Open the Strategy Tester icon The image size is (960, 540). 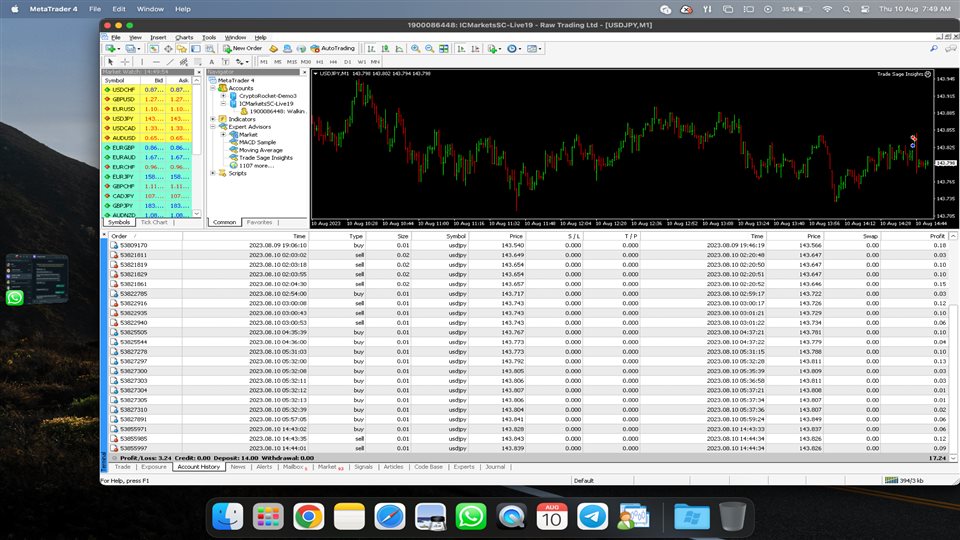(210, 48)
